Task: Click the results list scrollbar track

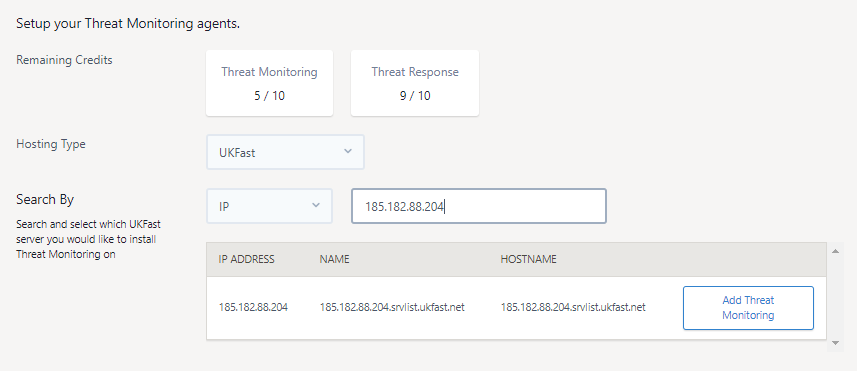Action: point(835,297)
